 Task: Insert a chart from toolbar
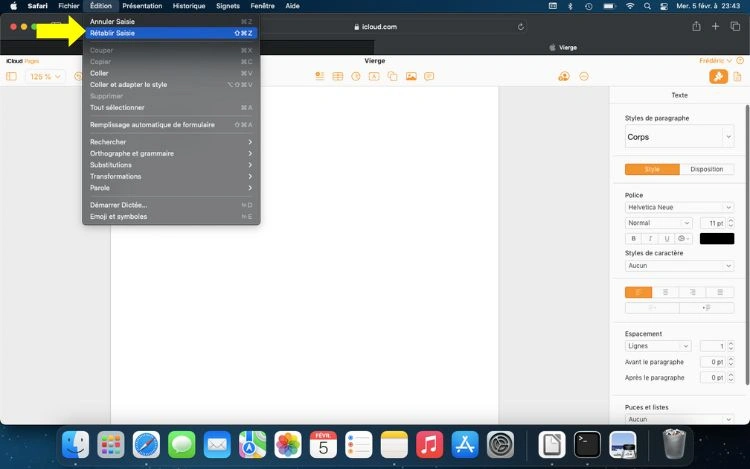click(356, 76)
